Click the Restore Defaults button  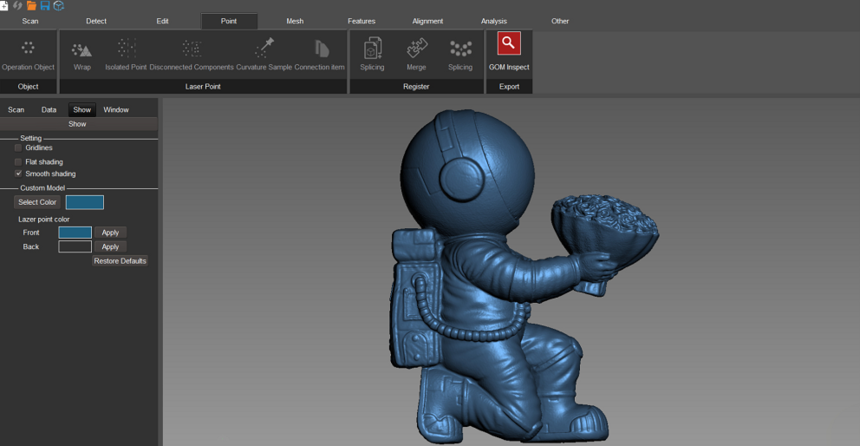click(120, 261)
